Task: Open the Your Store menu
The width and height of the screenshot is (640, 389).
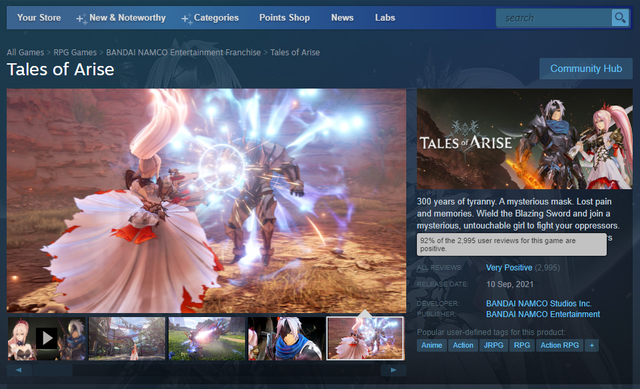Action: 39,18
